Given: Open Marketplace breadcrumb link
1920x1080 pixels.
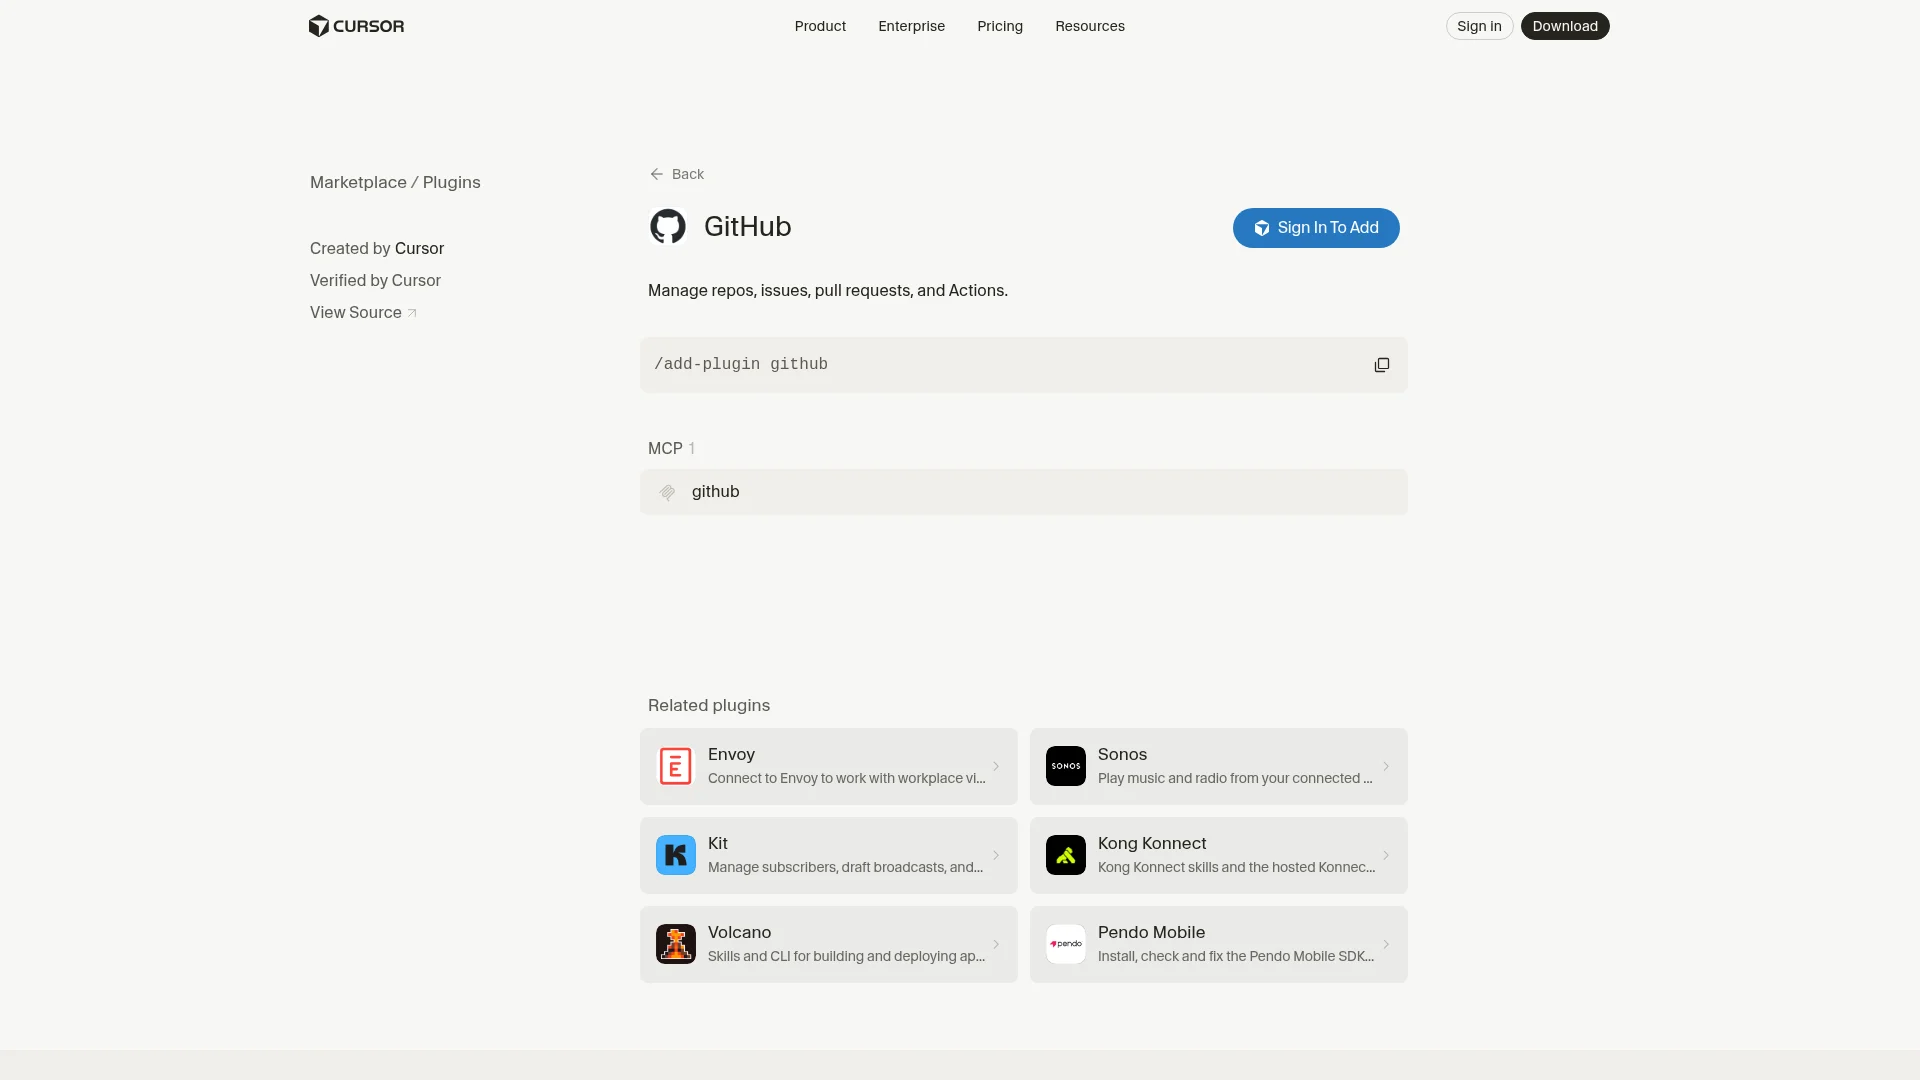Looking at the screenshot, I should [x=358, y=182].
